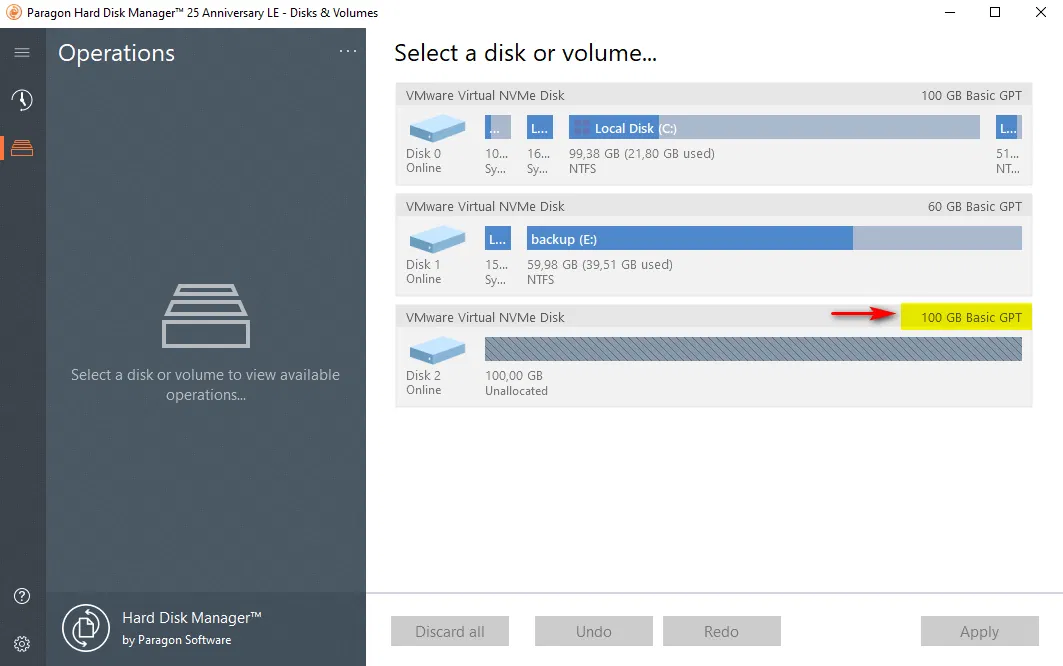
Task: Open the settings gear icon
Action: click(22, 644)
